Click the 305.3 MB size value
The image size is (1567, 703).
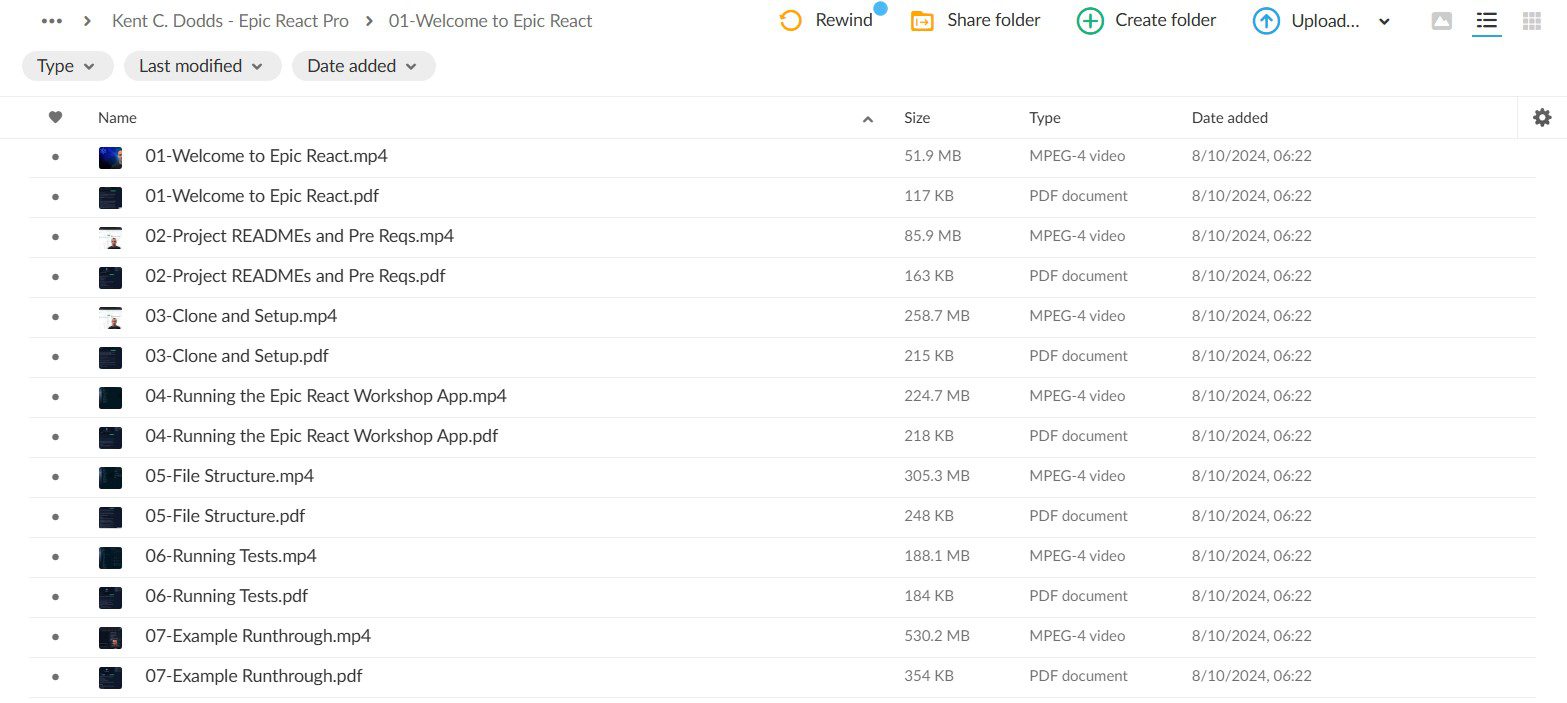pos(937,476)
